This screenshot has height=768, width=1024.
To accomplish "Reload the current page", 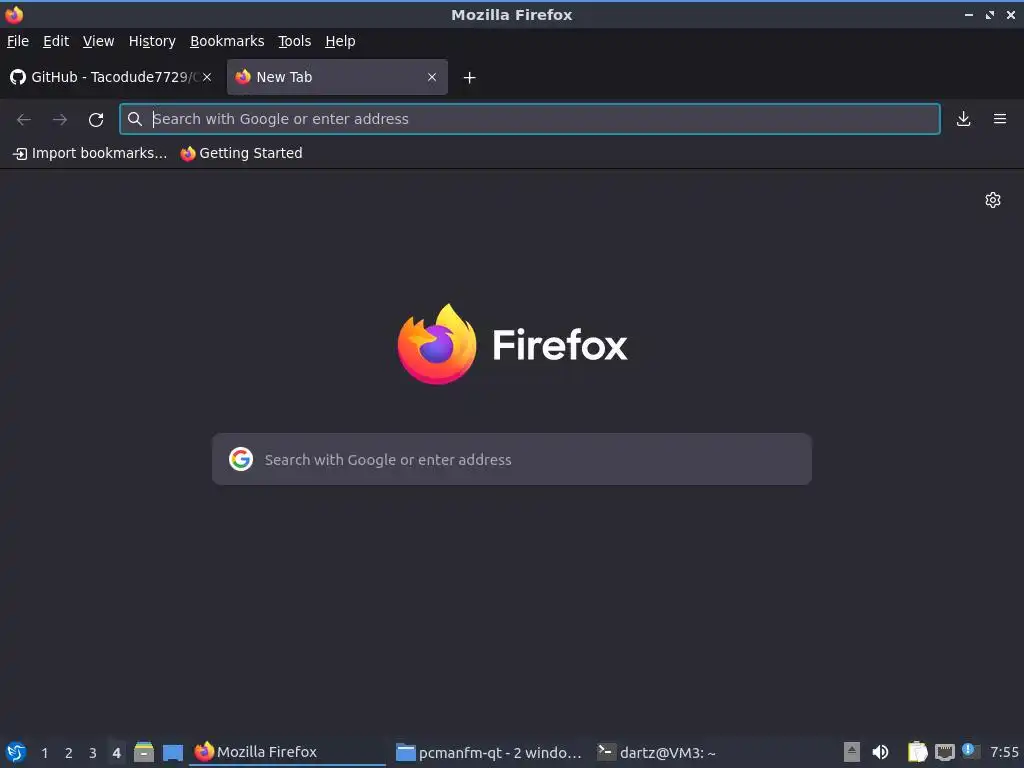I will pyautogui.click(x=96, y=119).
